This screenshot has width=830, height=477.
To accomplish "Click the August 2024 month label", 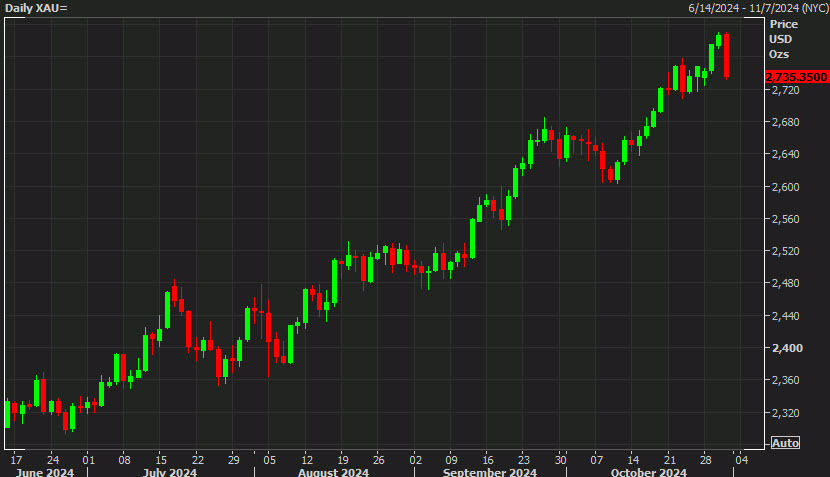I will click(x=333, y=472).
